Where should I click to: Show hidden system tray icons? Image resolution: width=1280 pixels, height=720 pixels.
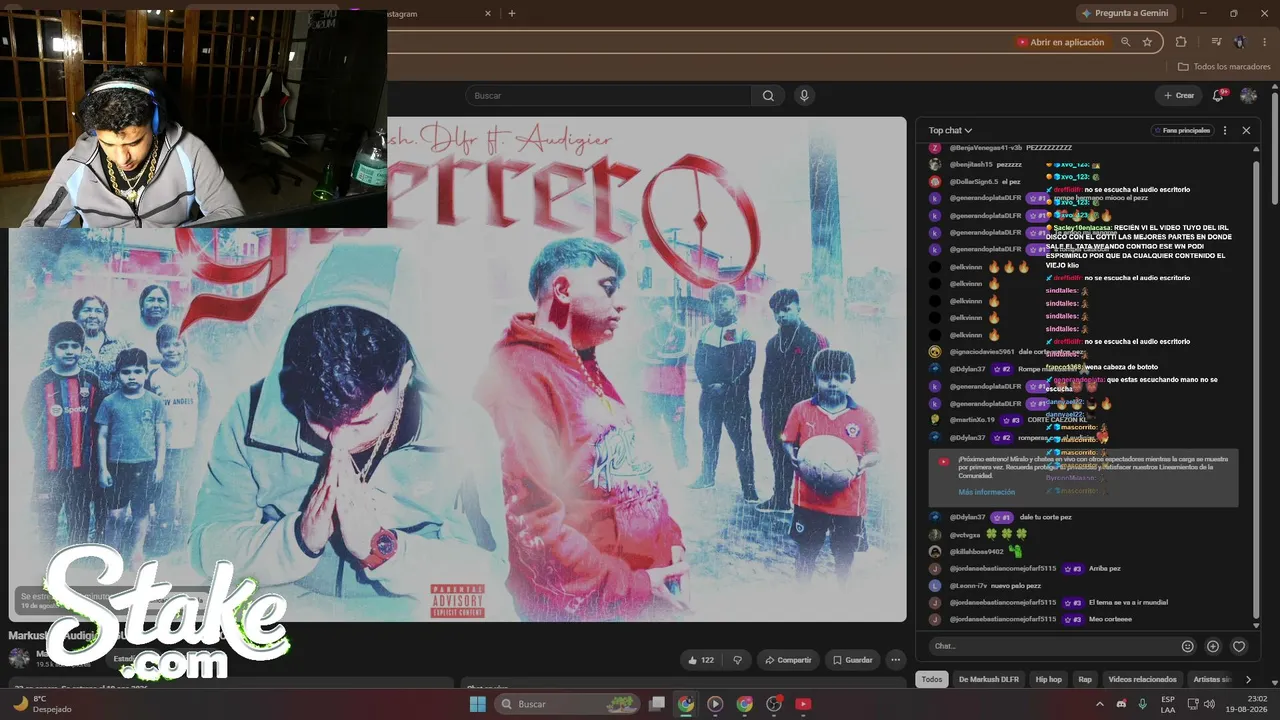tap(1098, 704)
